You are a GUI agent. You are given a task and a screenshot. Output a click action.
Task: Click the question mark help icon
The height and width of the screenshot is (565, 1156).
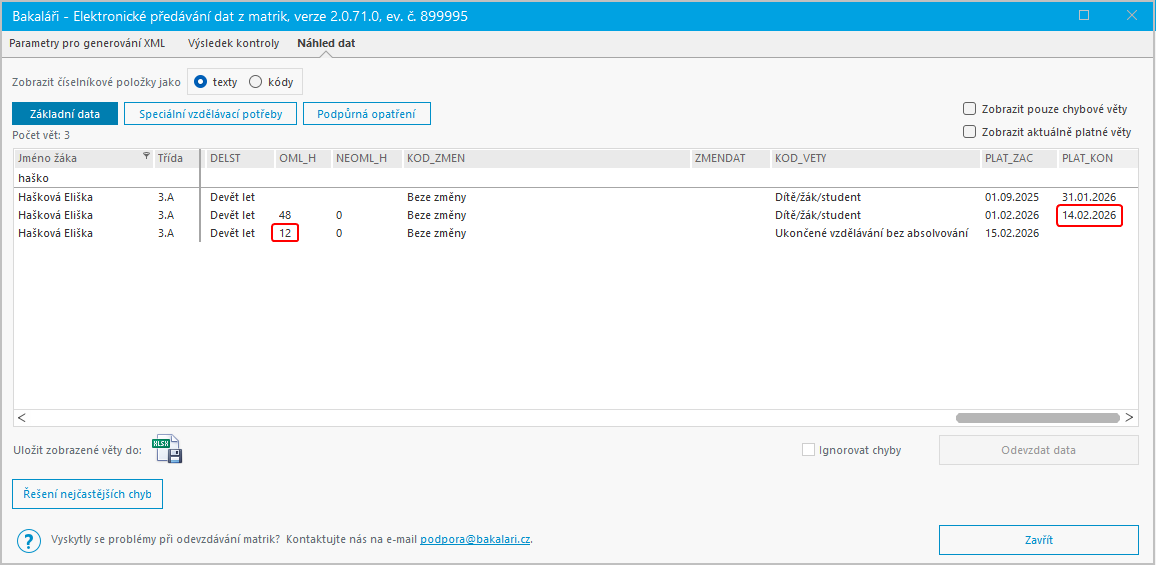coord(29,540)
